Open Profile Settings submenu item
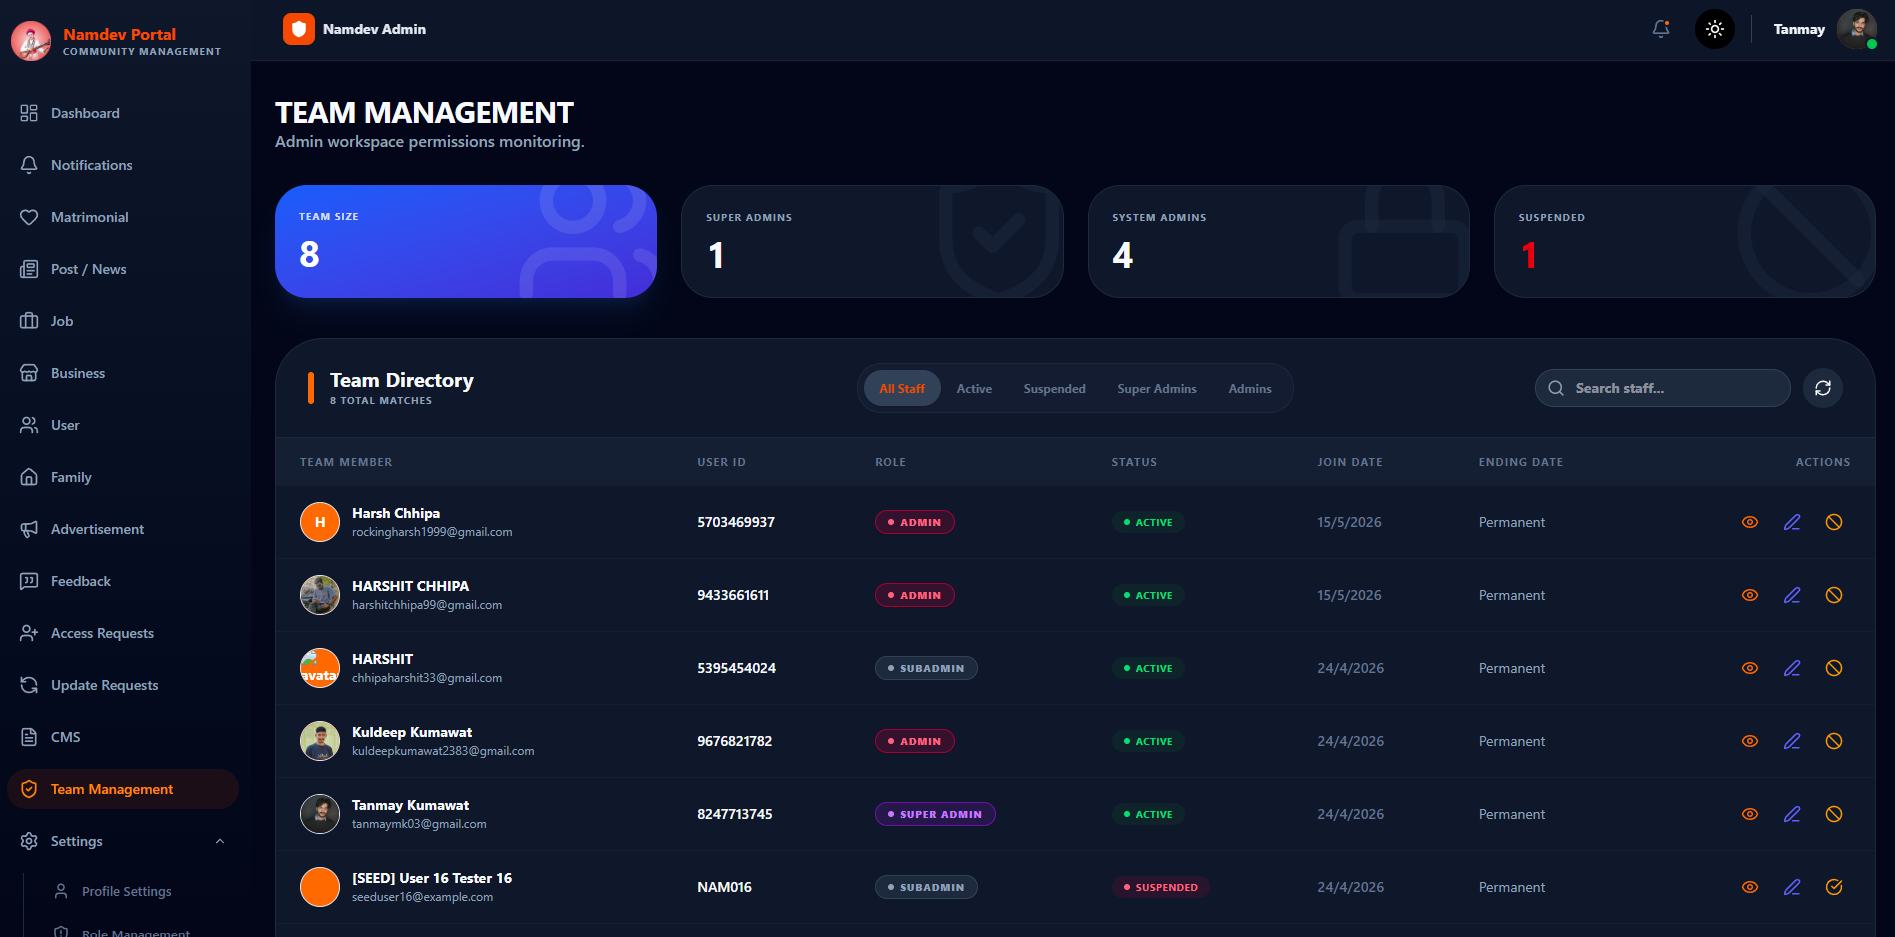This screenshot has height=937, width=1895. tap(126, 891)
